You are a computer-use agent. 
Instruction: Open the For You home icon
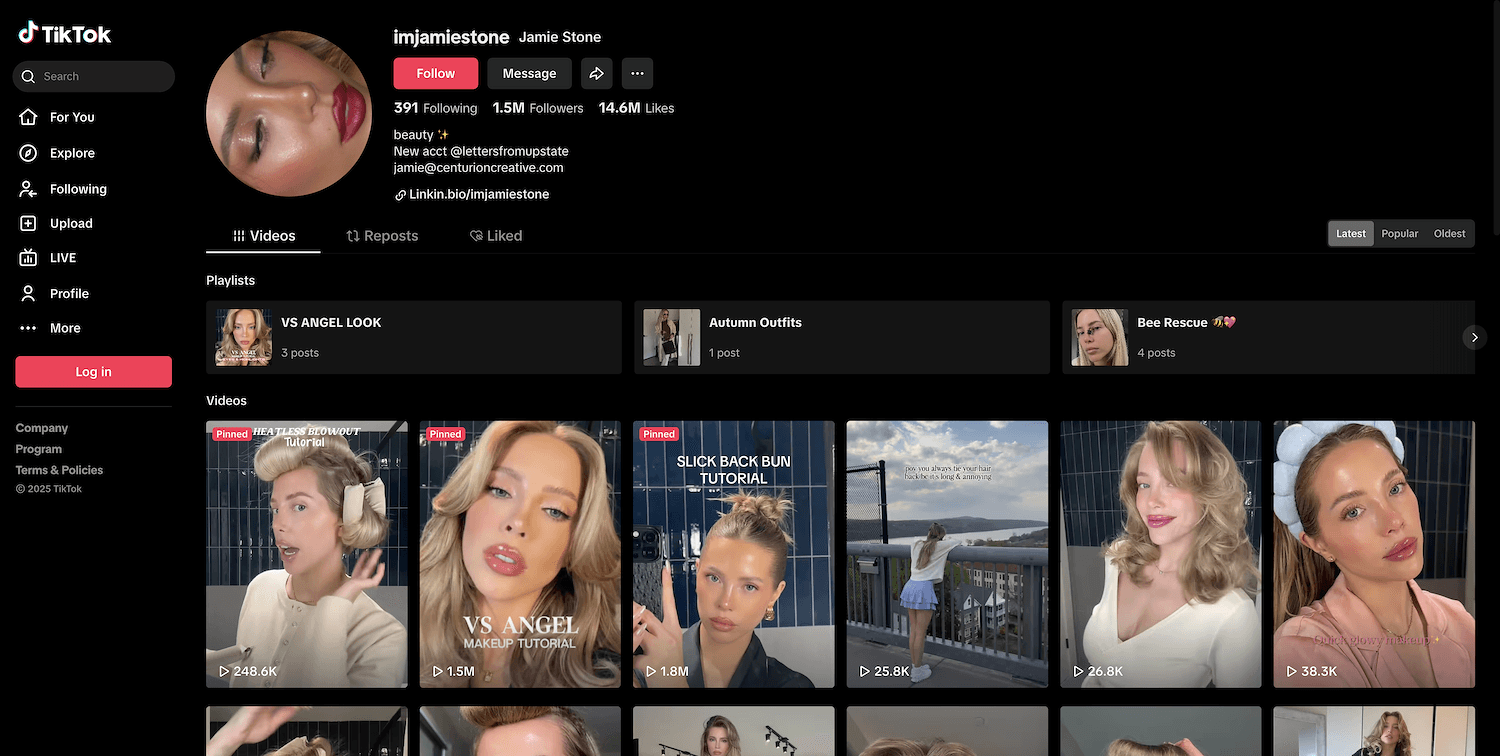(29, 117)
